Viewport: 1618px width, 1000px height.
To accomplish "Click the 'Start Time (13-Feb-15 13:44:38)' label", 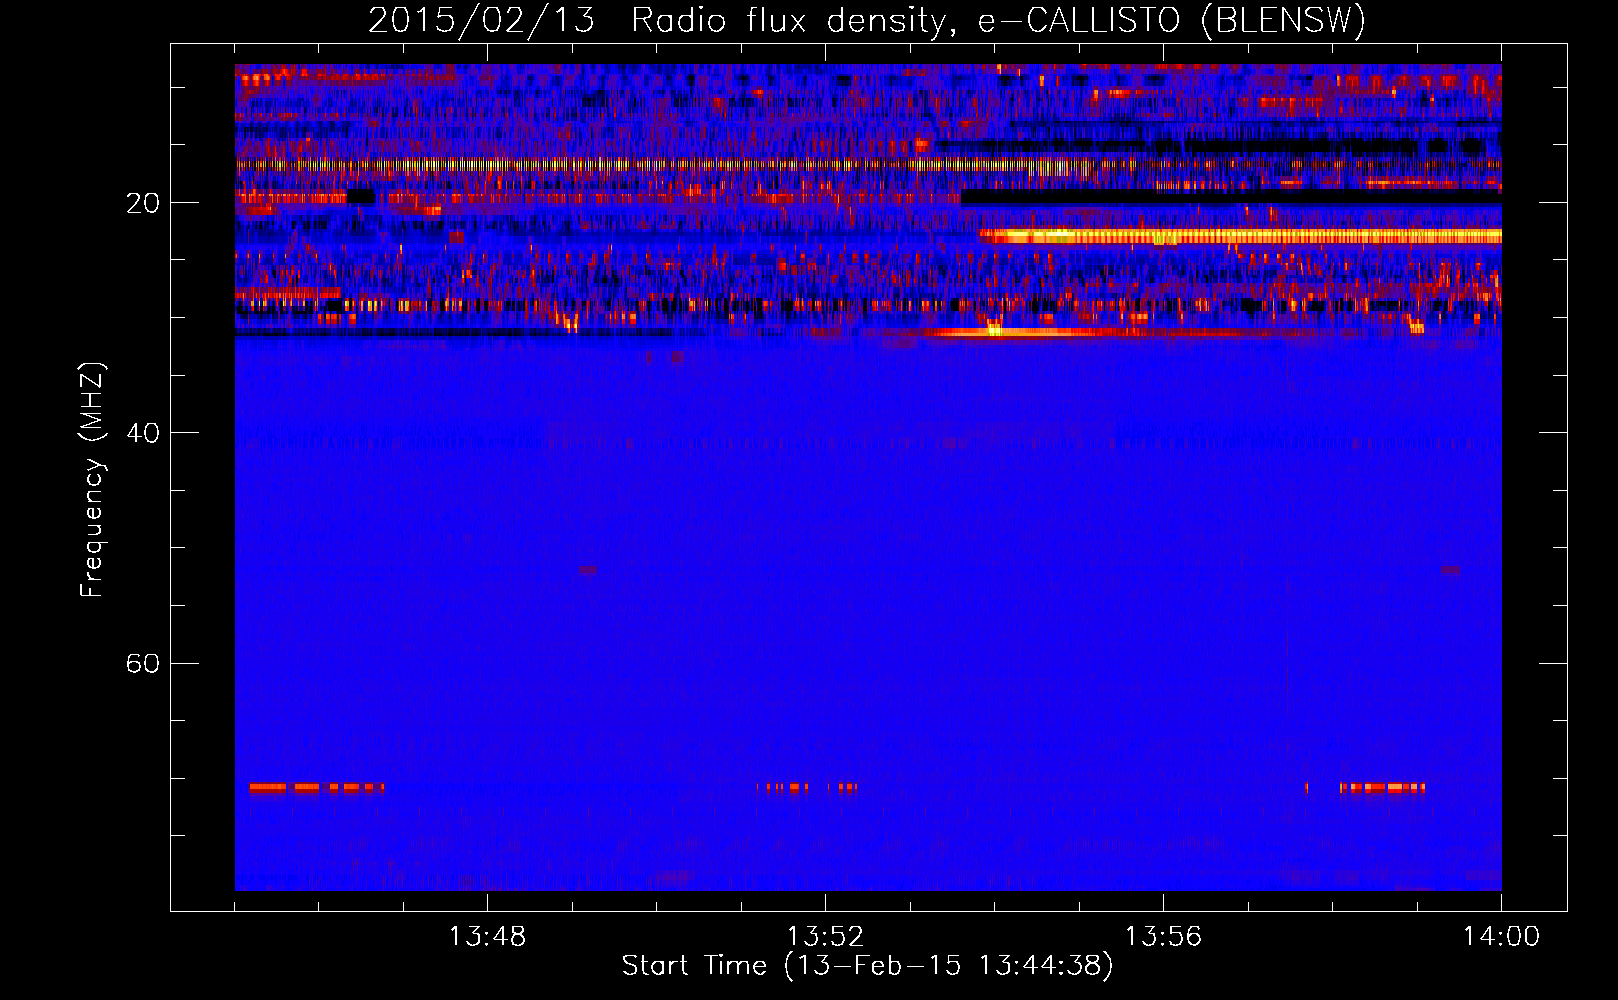I will (867, 966).
